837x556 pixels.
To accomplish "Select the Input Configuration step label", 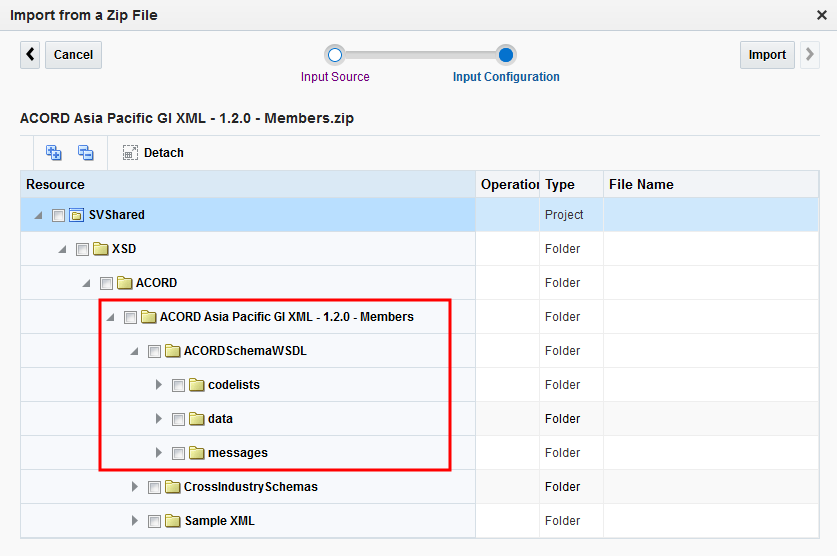I will click(506, 77).
